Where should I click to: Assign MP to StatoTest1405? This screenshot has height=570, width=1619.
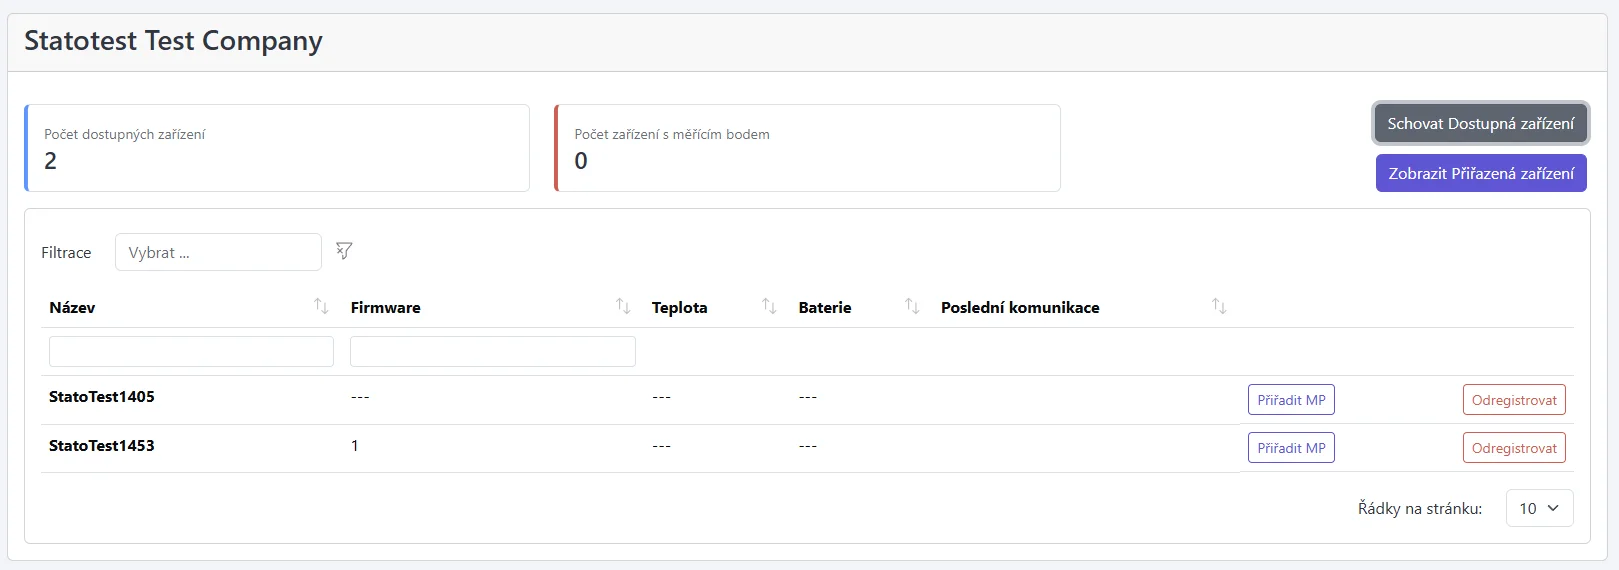tap(1291, 400)
